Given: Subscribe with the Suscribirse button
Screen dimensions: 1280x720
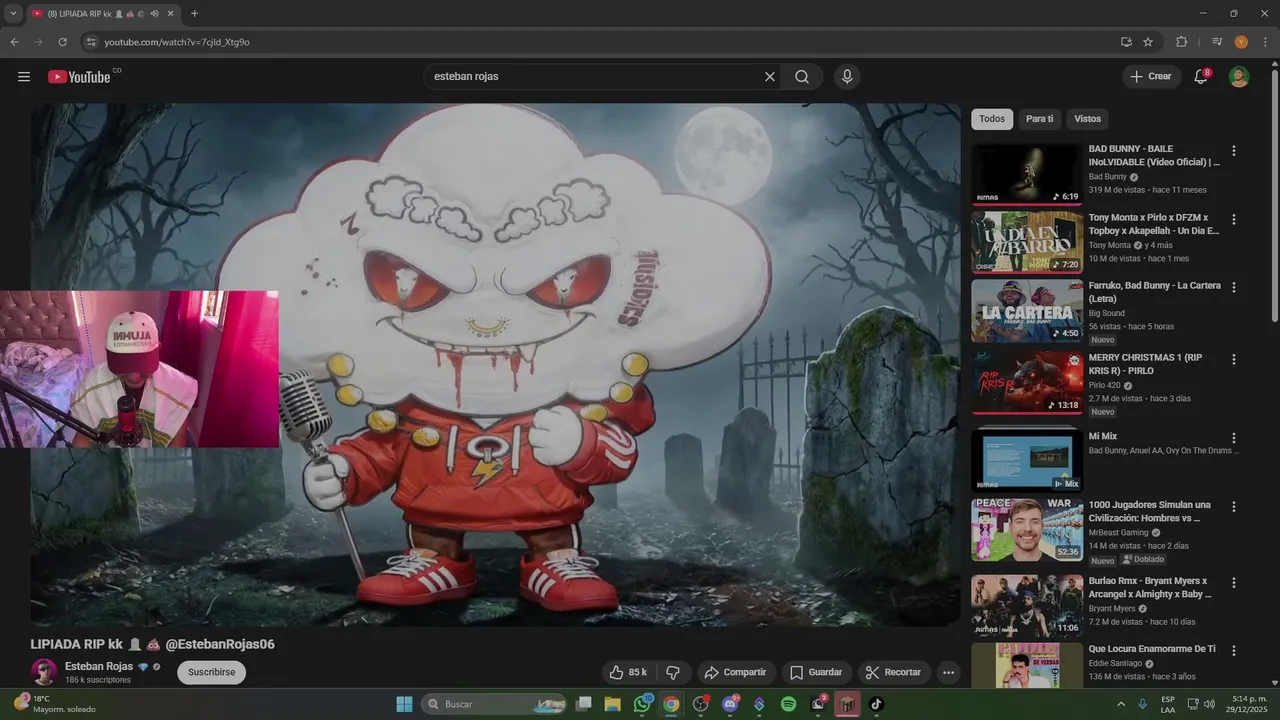Looking at the screenshot, I should coord(211,672).
